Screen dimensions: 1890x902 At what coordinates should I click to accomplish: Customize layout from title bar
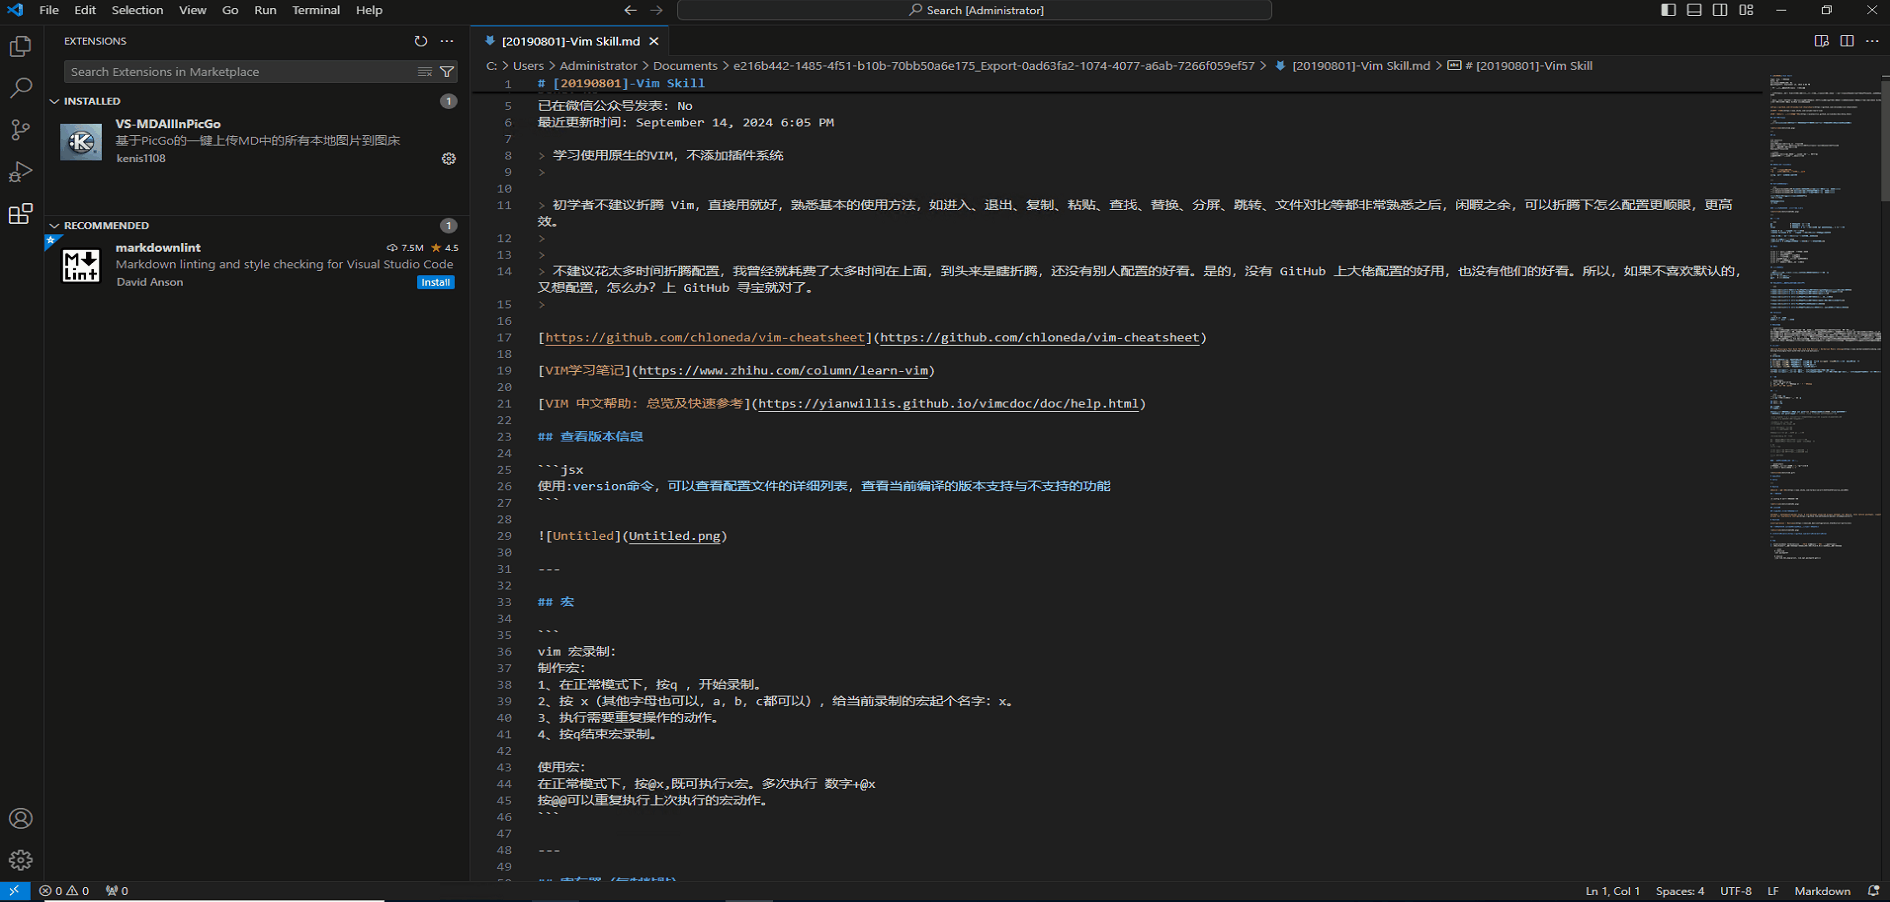1746,10
